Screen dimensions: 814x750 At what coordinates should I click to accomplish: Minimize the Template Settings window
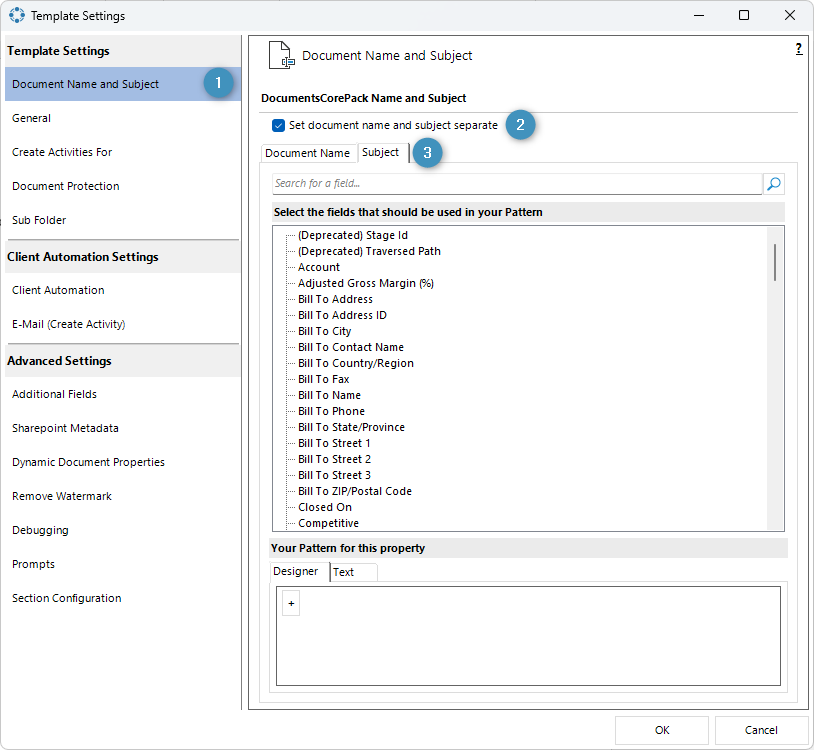click(699, 15)
